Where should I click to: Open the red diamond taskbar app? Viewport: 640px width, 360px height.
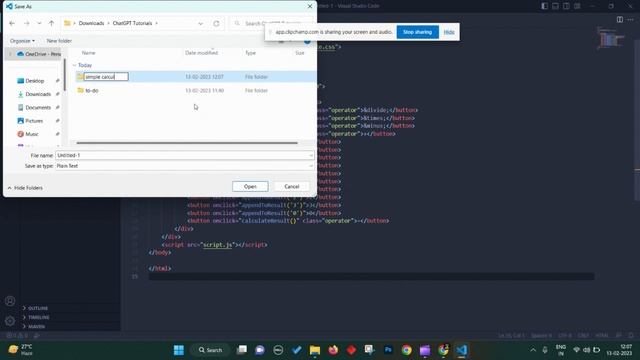pyautogui.click(x=351, y=350)
